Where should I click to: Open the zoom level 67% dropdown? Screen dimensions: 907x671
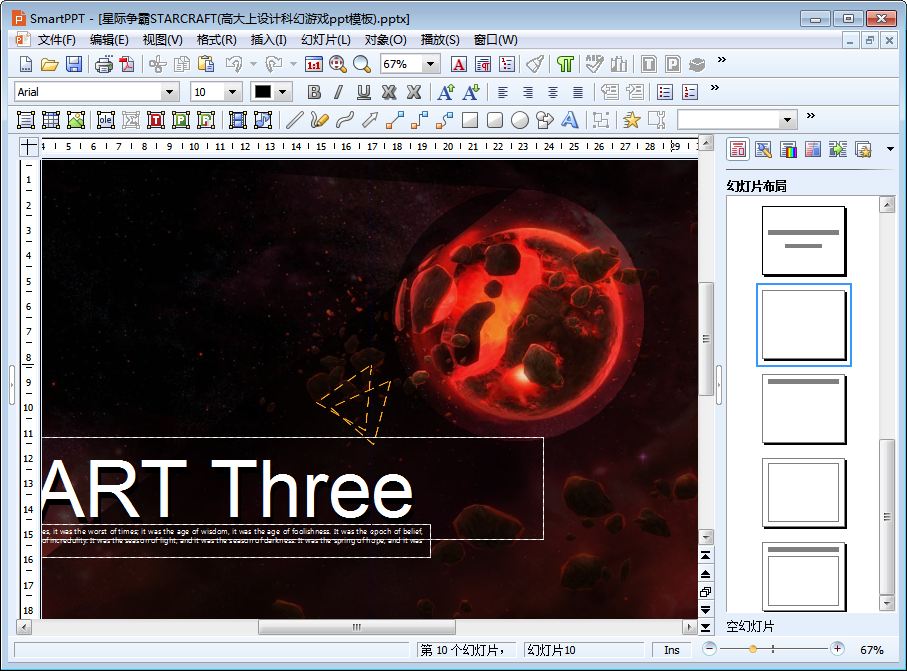click(x=430, y=64)
